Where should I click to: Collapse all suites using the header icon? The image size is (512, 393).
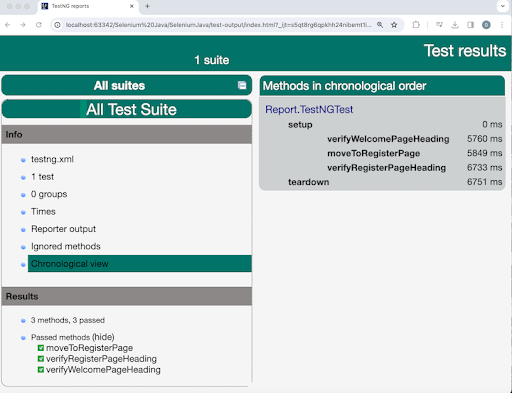coord(242,85)
